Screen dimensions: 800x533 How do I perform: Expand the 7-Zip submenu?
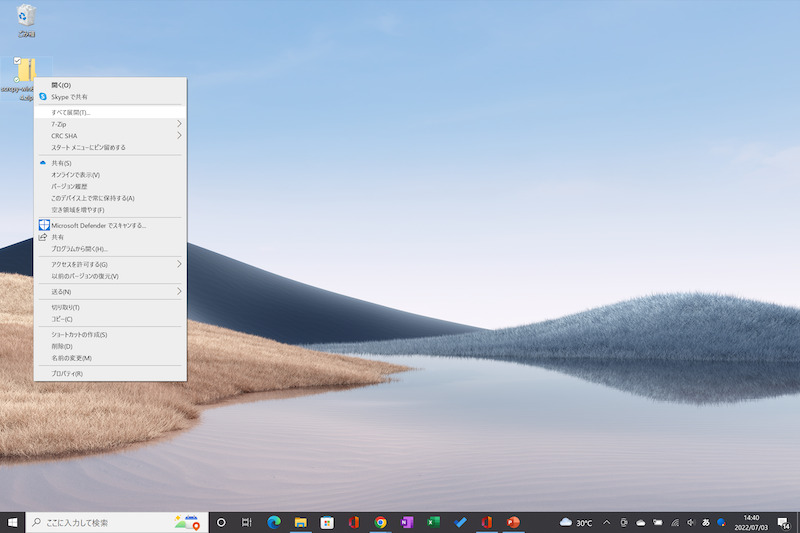click(110, 124)
